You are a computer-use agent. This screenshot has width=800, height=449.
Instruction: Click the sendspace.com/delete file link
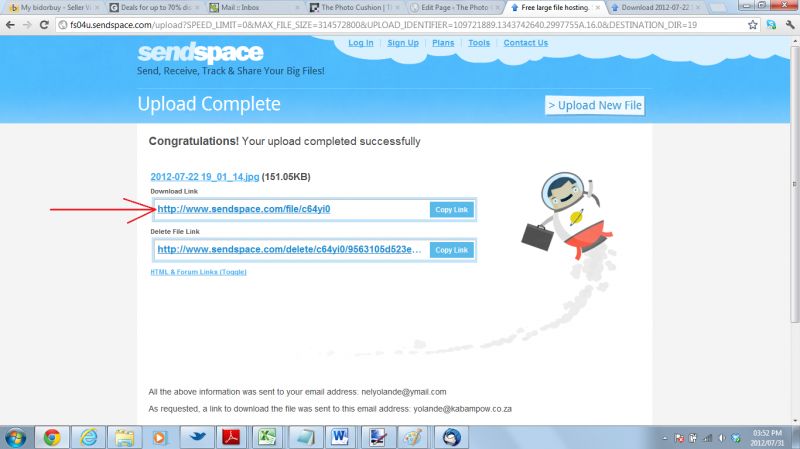289,249
